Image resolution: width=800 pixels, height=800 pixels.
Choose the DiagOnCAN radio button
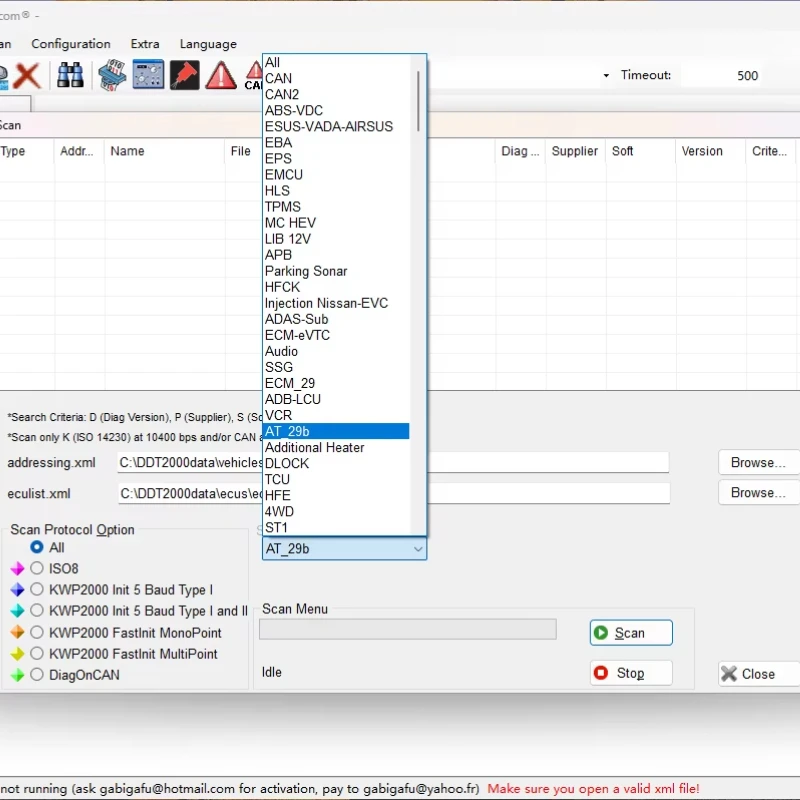[x=37, y=674]
